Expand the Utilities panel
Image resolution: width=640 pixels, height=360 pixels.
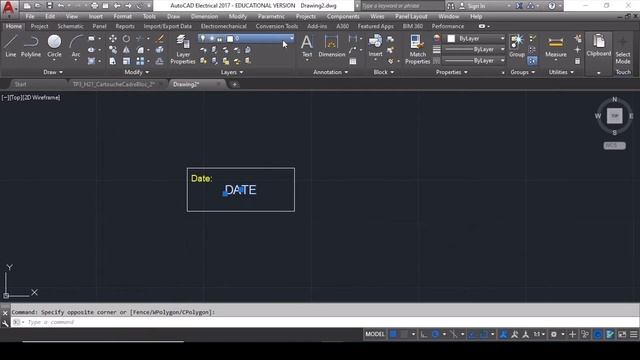[x=561, y=72]
